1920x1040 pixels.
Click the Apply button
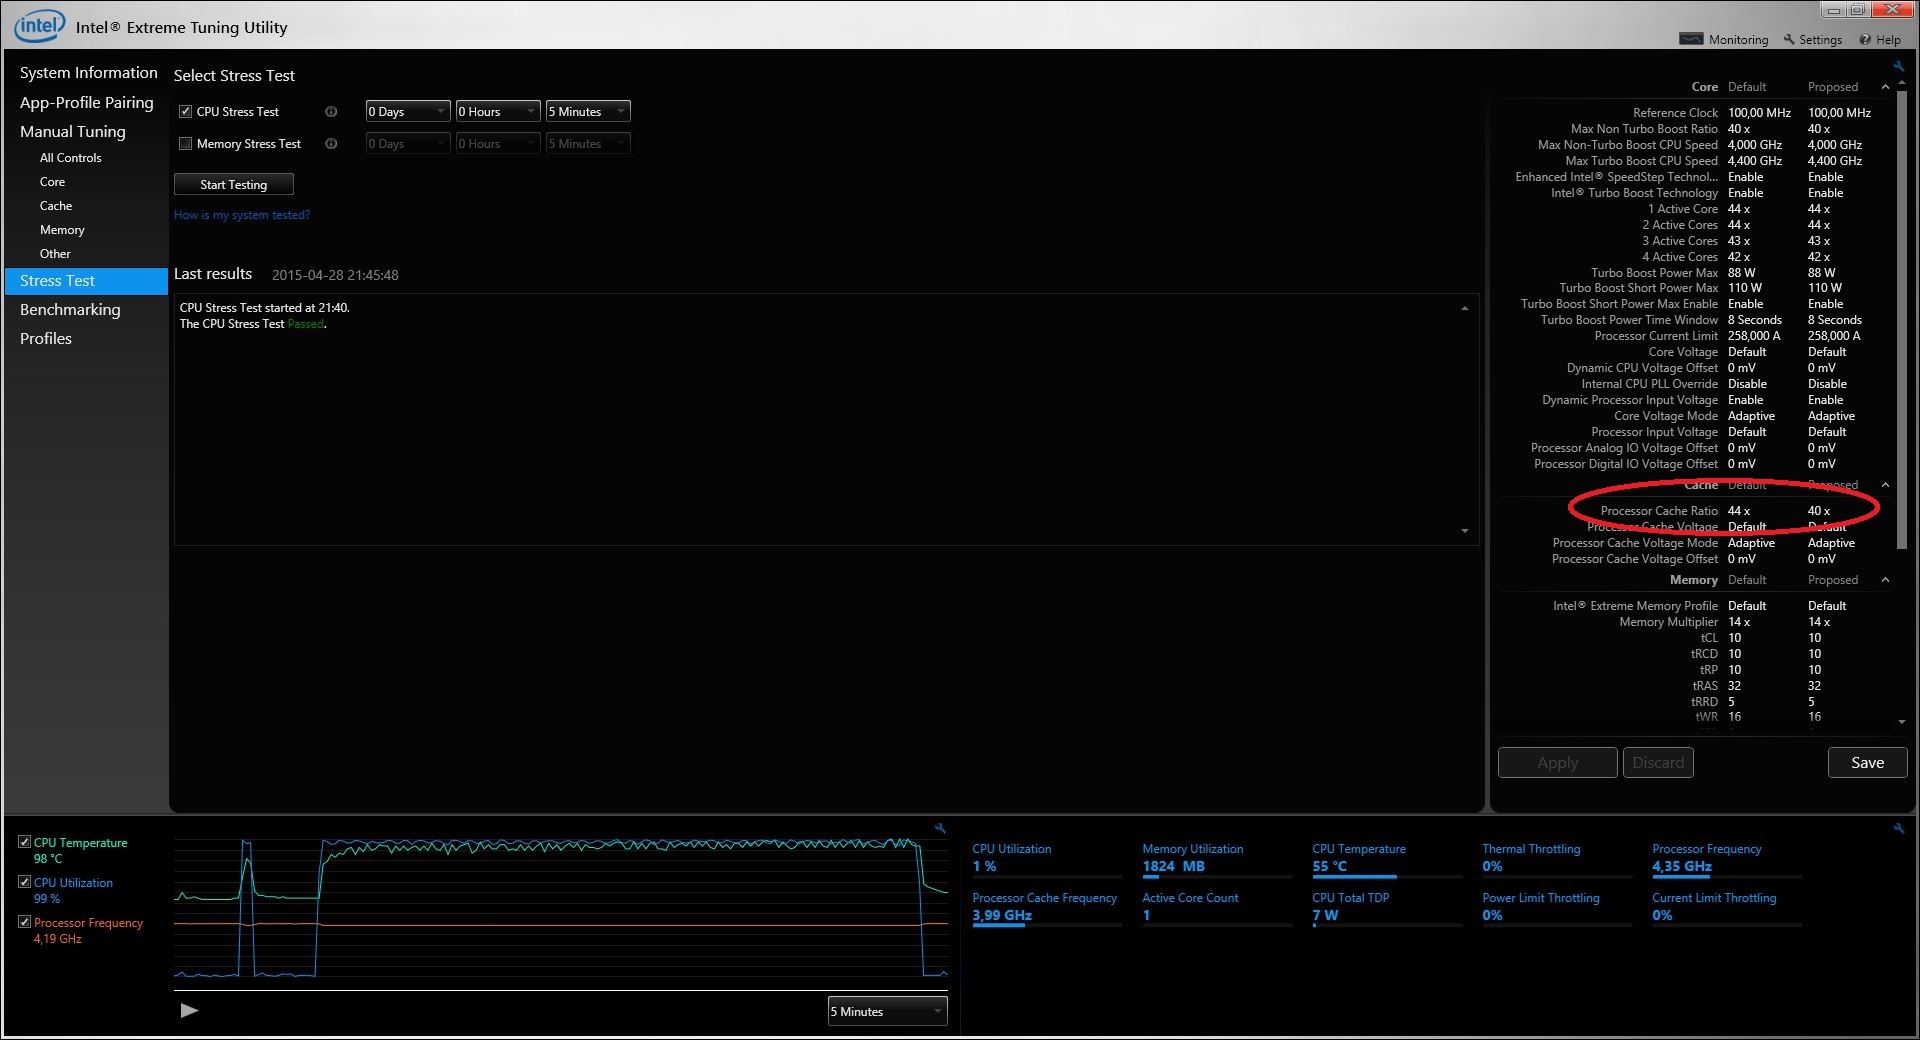tap(1557, 762)
